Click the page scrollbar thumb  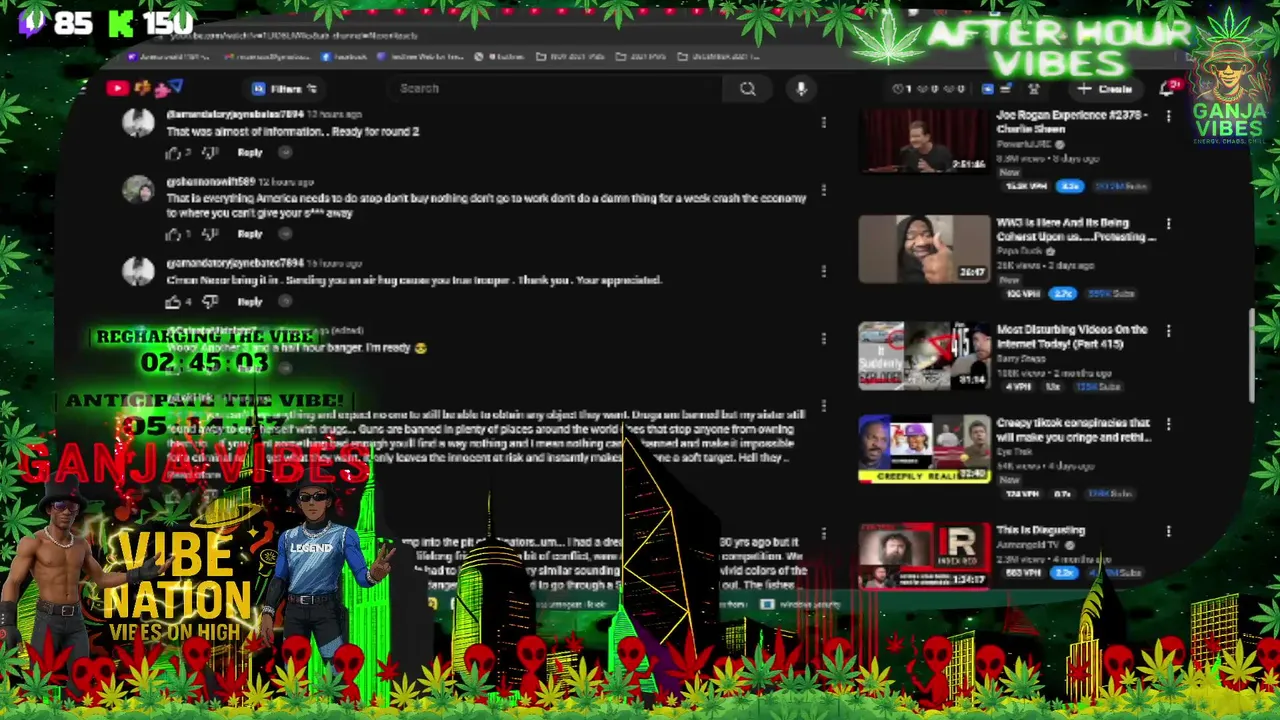[1251, 358]
